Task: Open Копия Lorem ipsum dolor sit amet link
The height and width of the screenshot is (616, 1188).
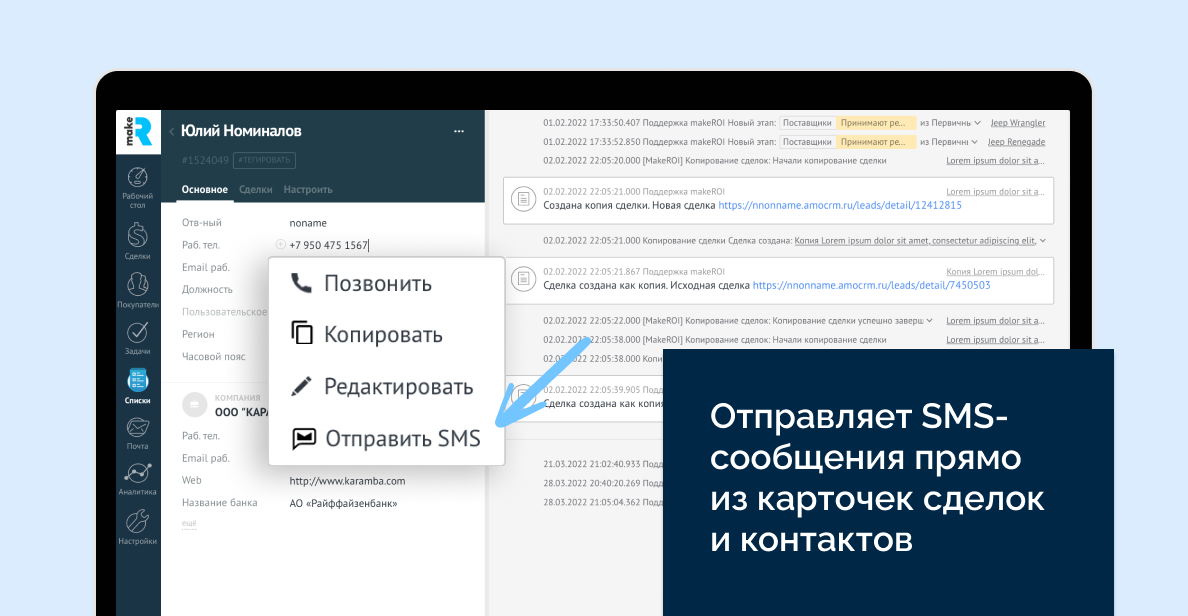Action: pyautogui.click(x=915, y=241)
